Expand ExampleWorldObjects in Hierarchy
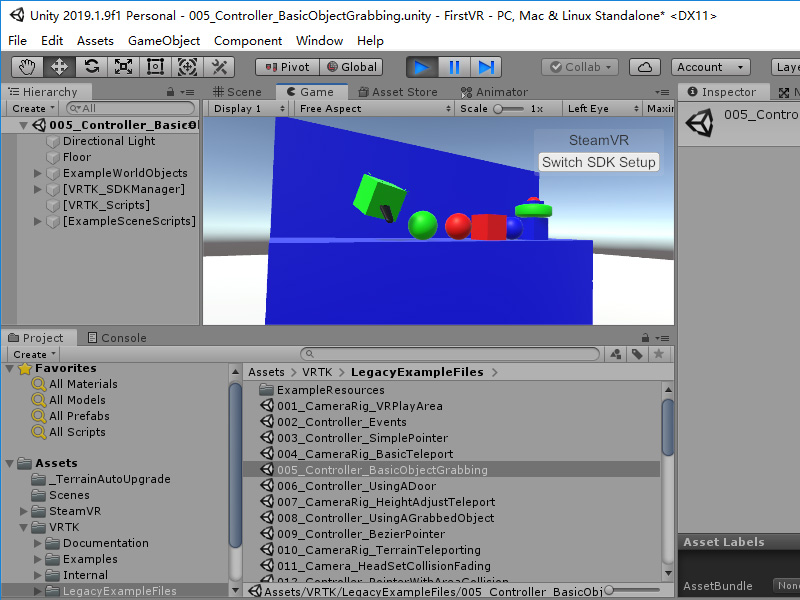The height and width of the screenshot is (600, 800). click(37, 173)
